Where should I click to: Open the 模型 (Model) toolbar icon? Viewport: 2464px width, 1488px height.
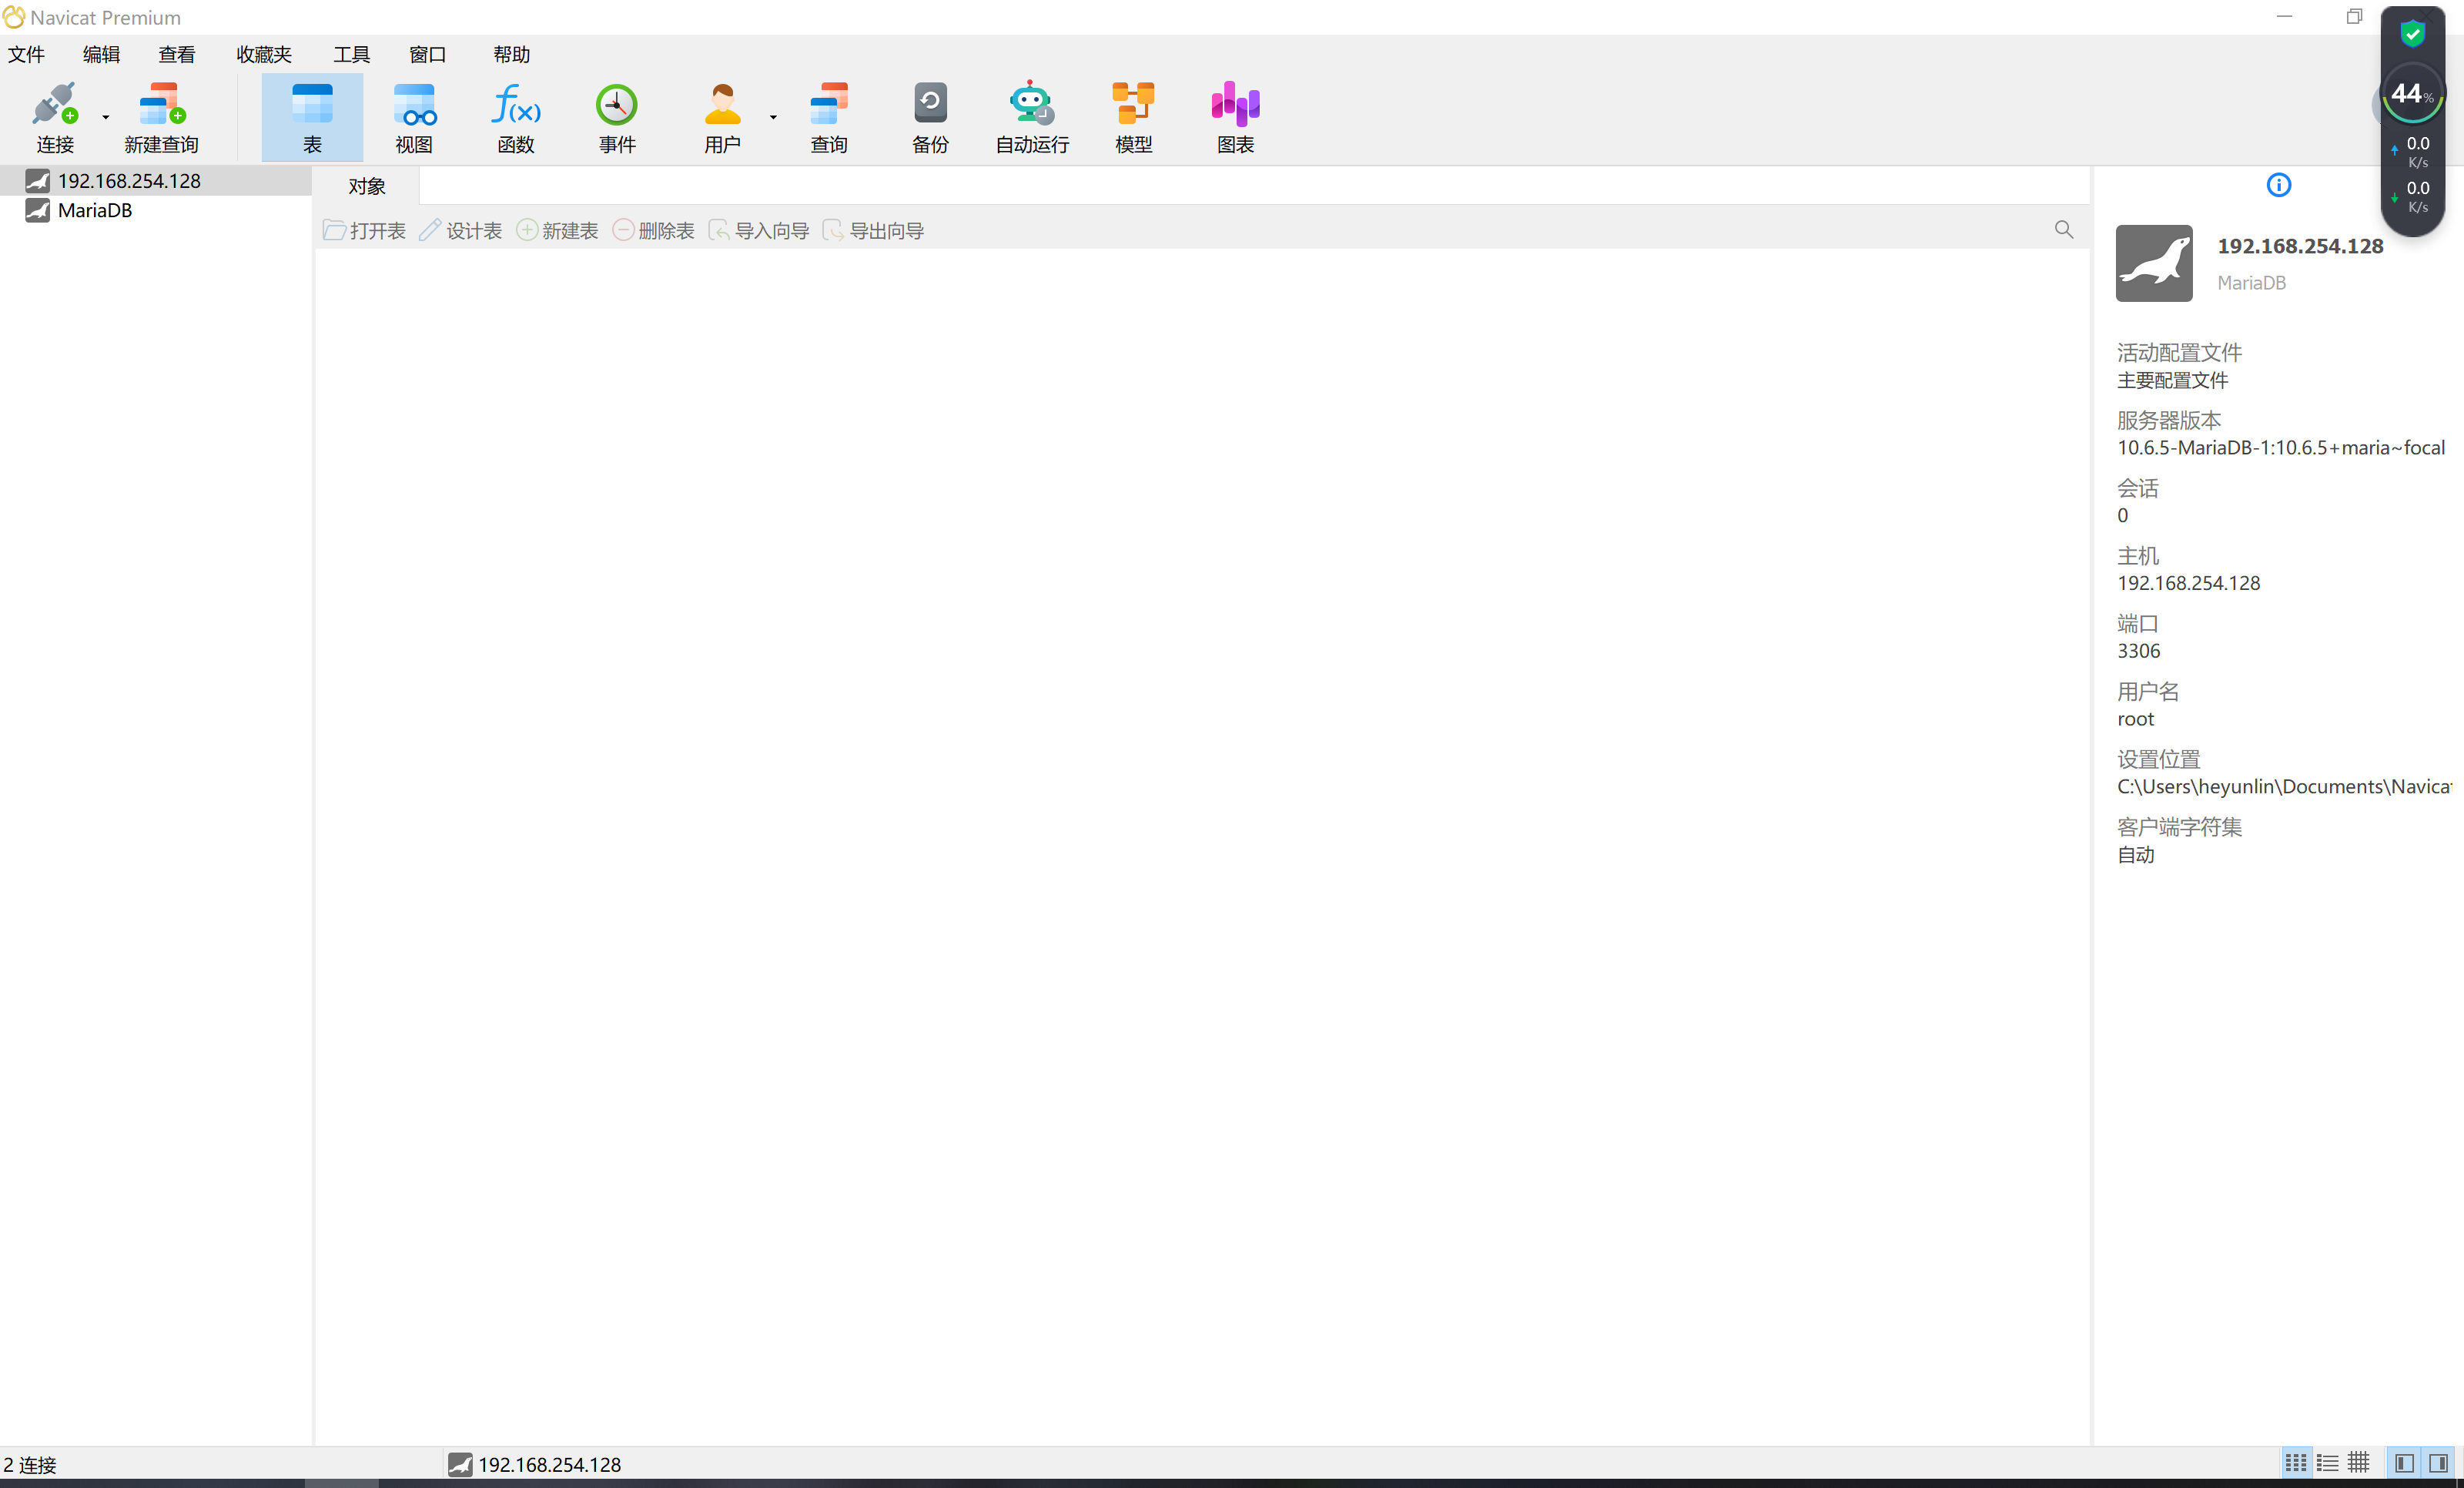[x=1134, y=118]
